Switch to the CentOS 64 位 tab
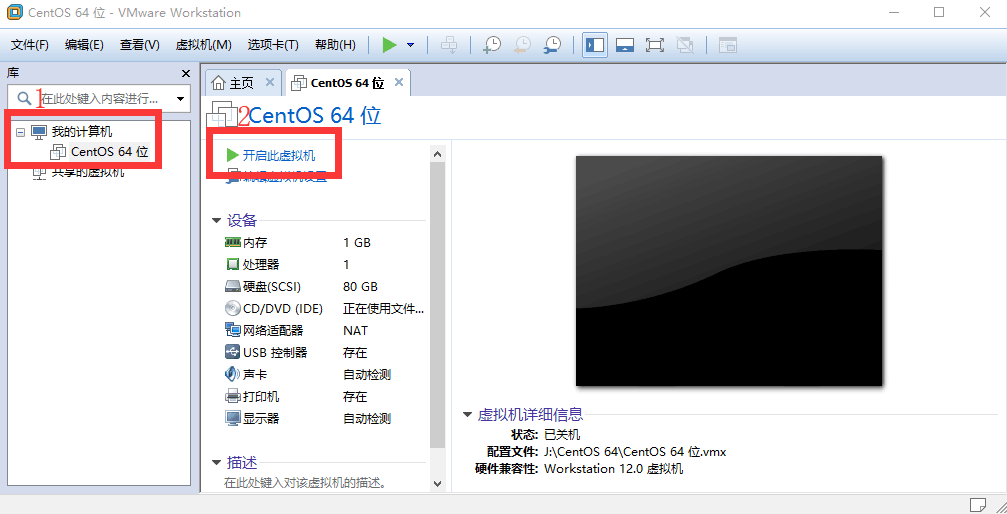The image size is (1007, 514). pyautogui.click(x=347, y=82)
